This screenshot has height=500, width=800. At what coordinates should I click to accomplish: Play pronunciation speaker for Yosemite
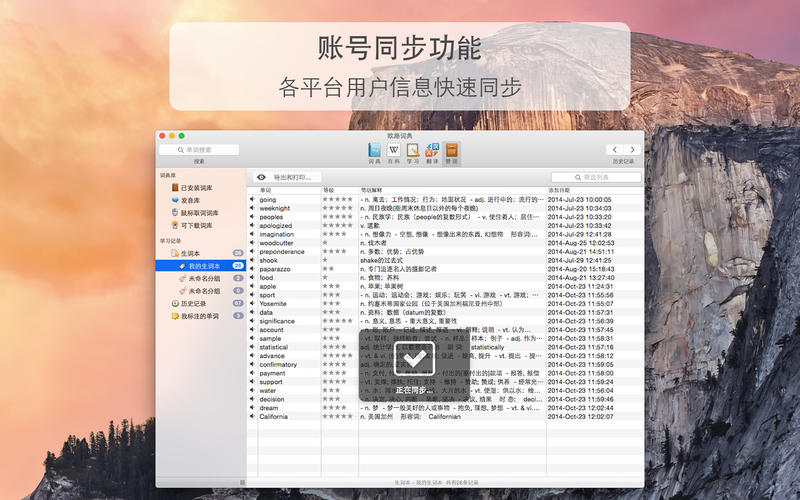252,304
